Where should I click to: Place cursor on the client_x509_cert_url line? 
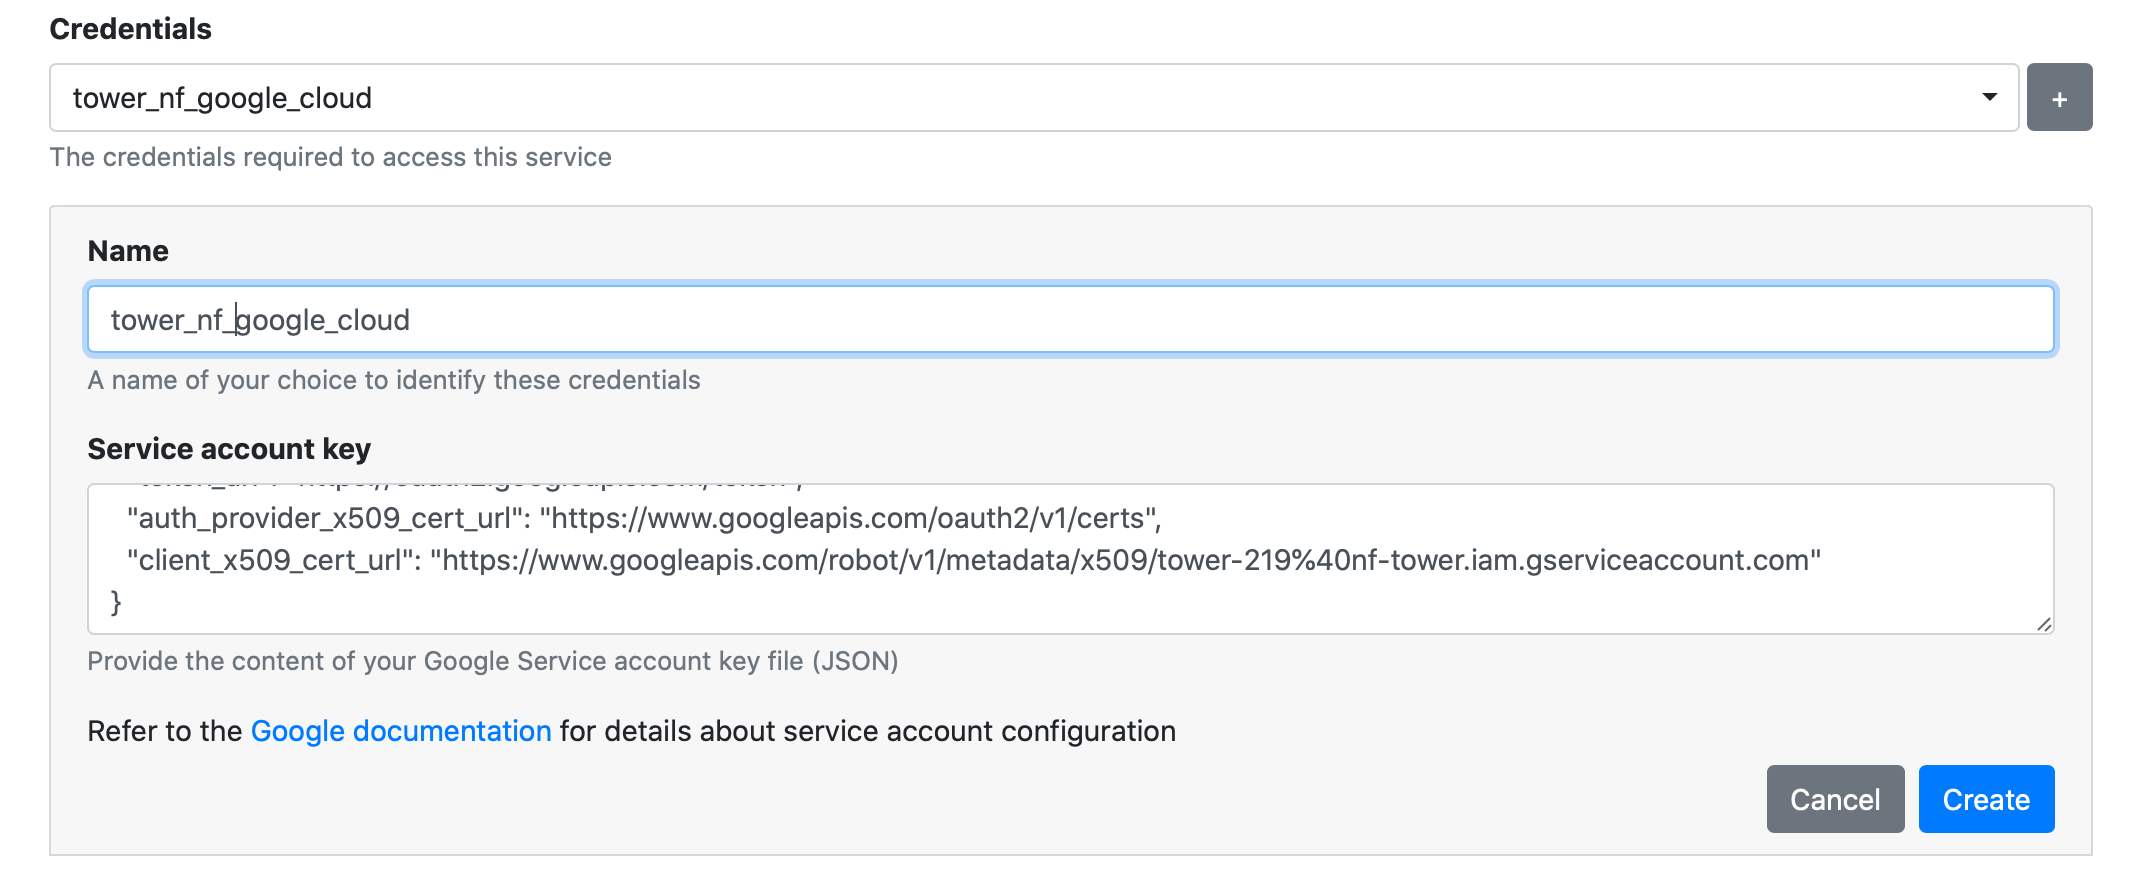pos(973,560)
